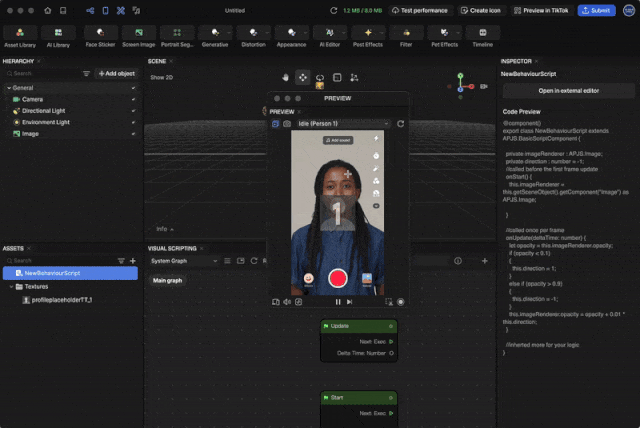Collapse the Textures folder

pos(11,287)
